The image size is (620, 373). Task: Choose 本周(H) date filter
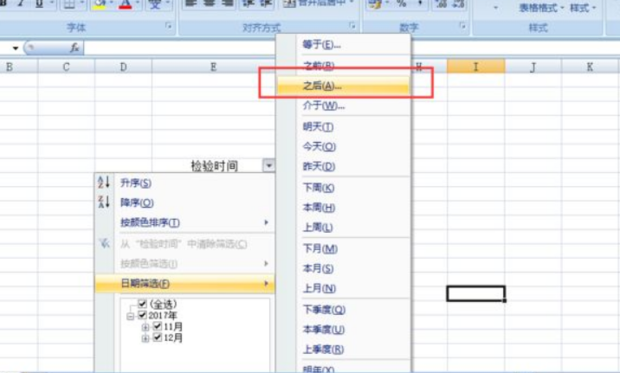pyautogui.click(x=343, y=207)
